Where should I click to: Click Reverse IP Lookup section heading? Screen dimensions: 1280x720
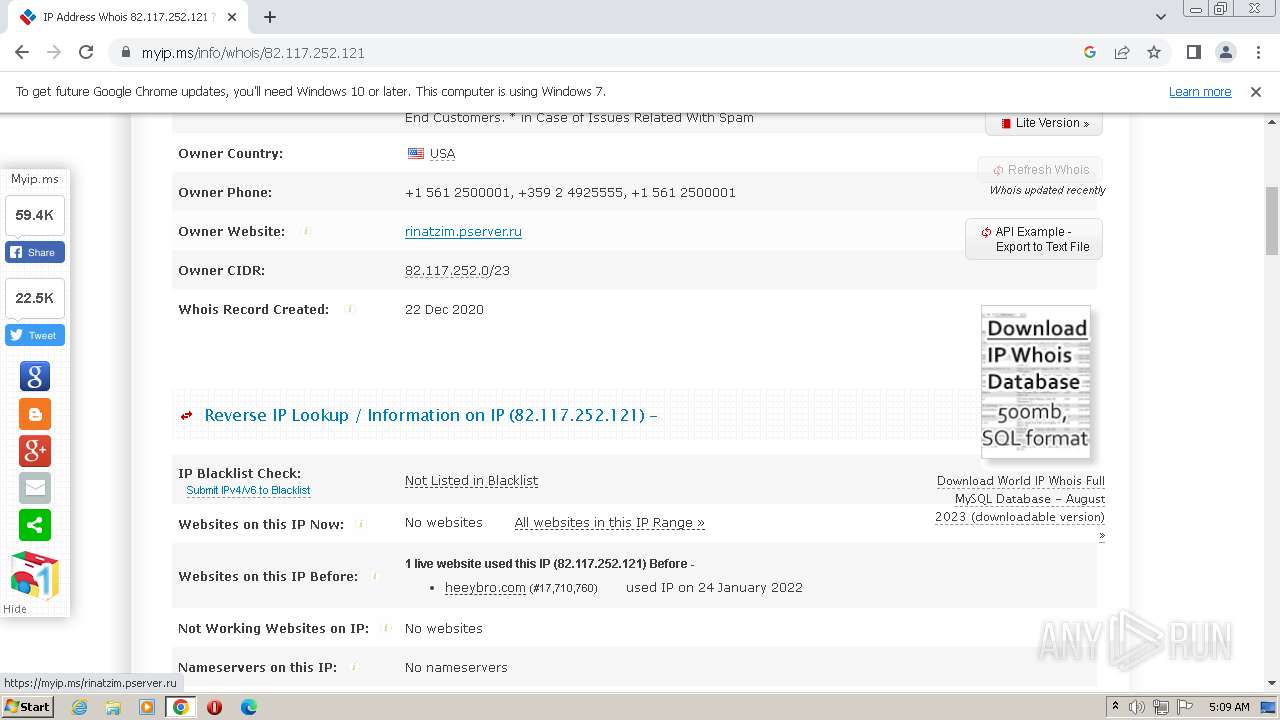(430, 415)
